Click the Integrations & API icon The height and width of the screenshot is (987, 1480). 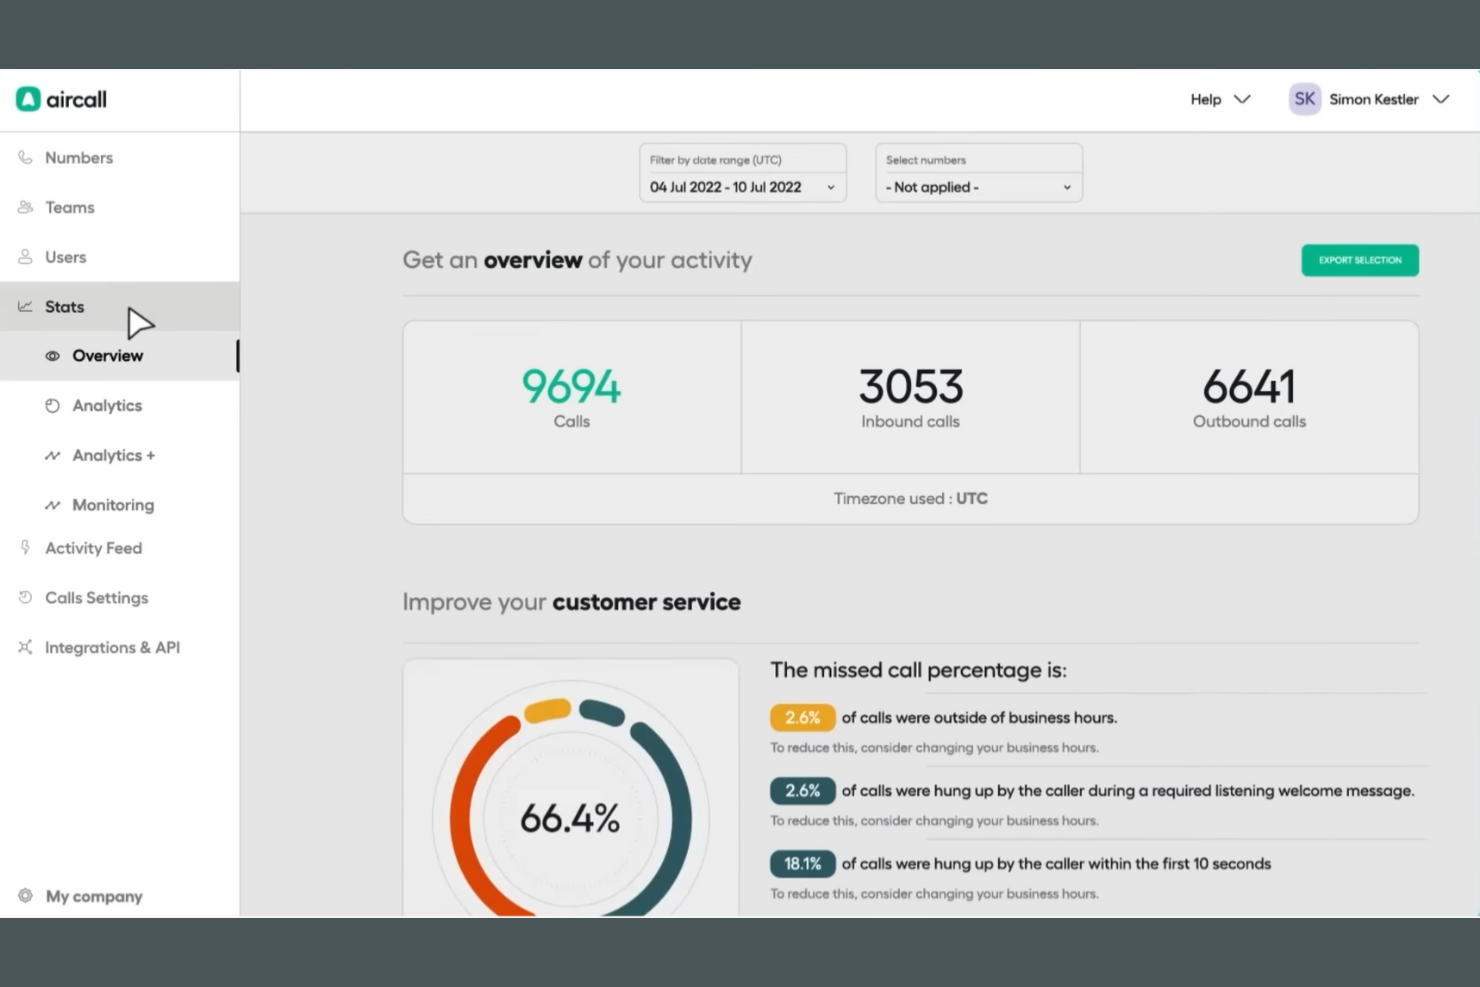coord(24,647)
